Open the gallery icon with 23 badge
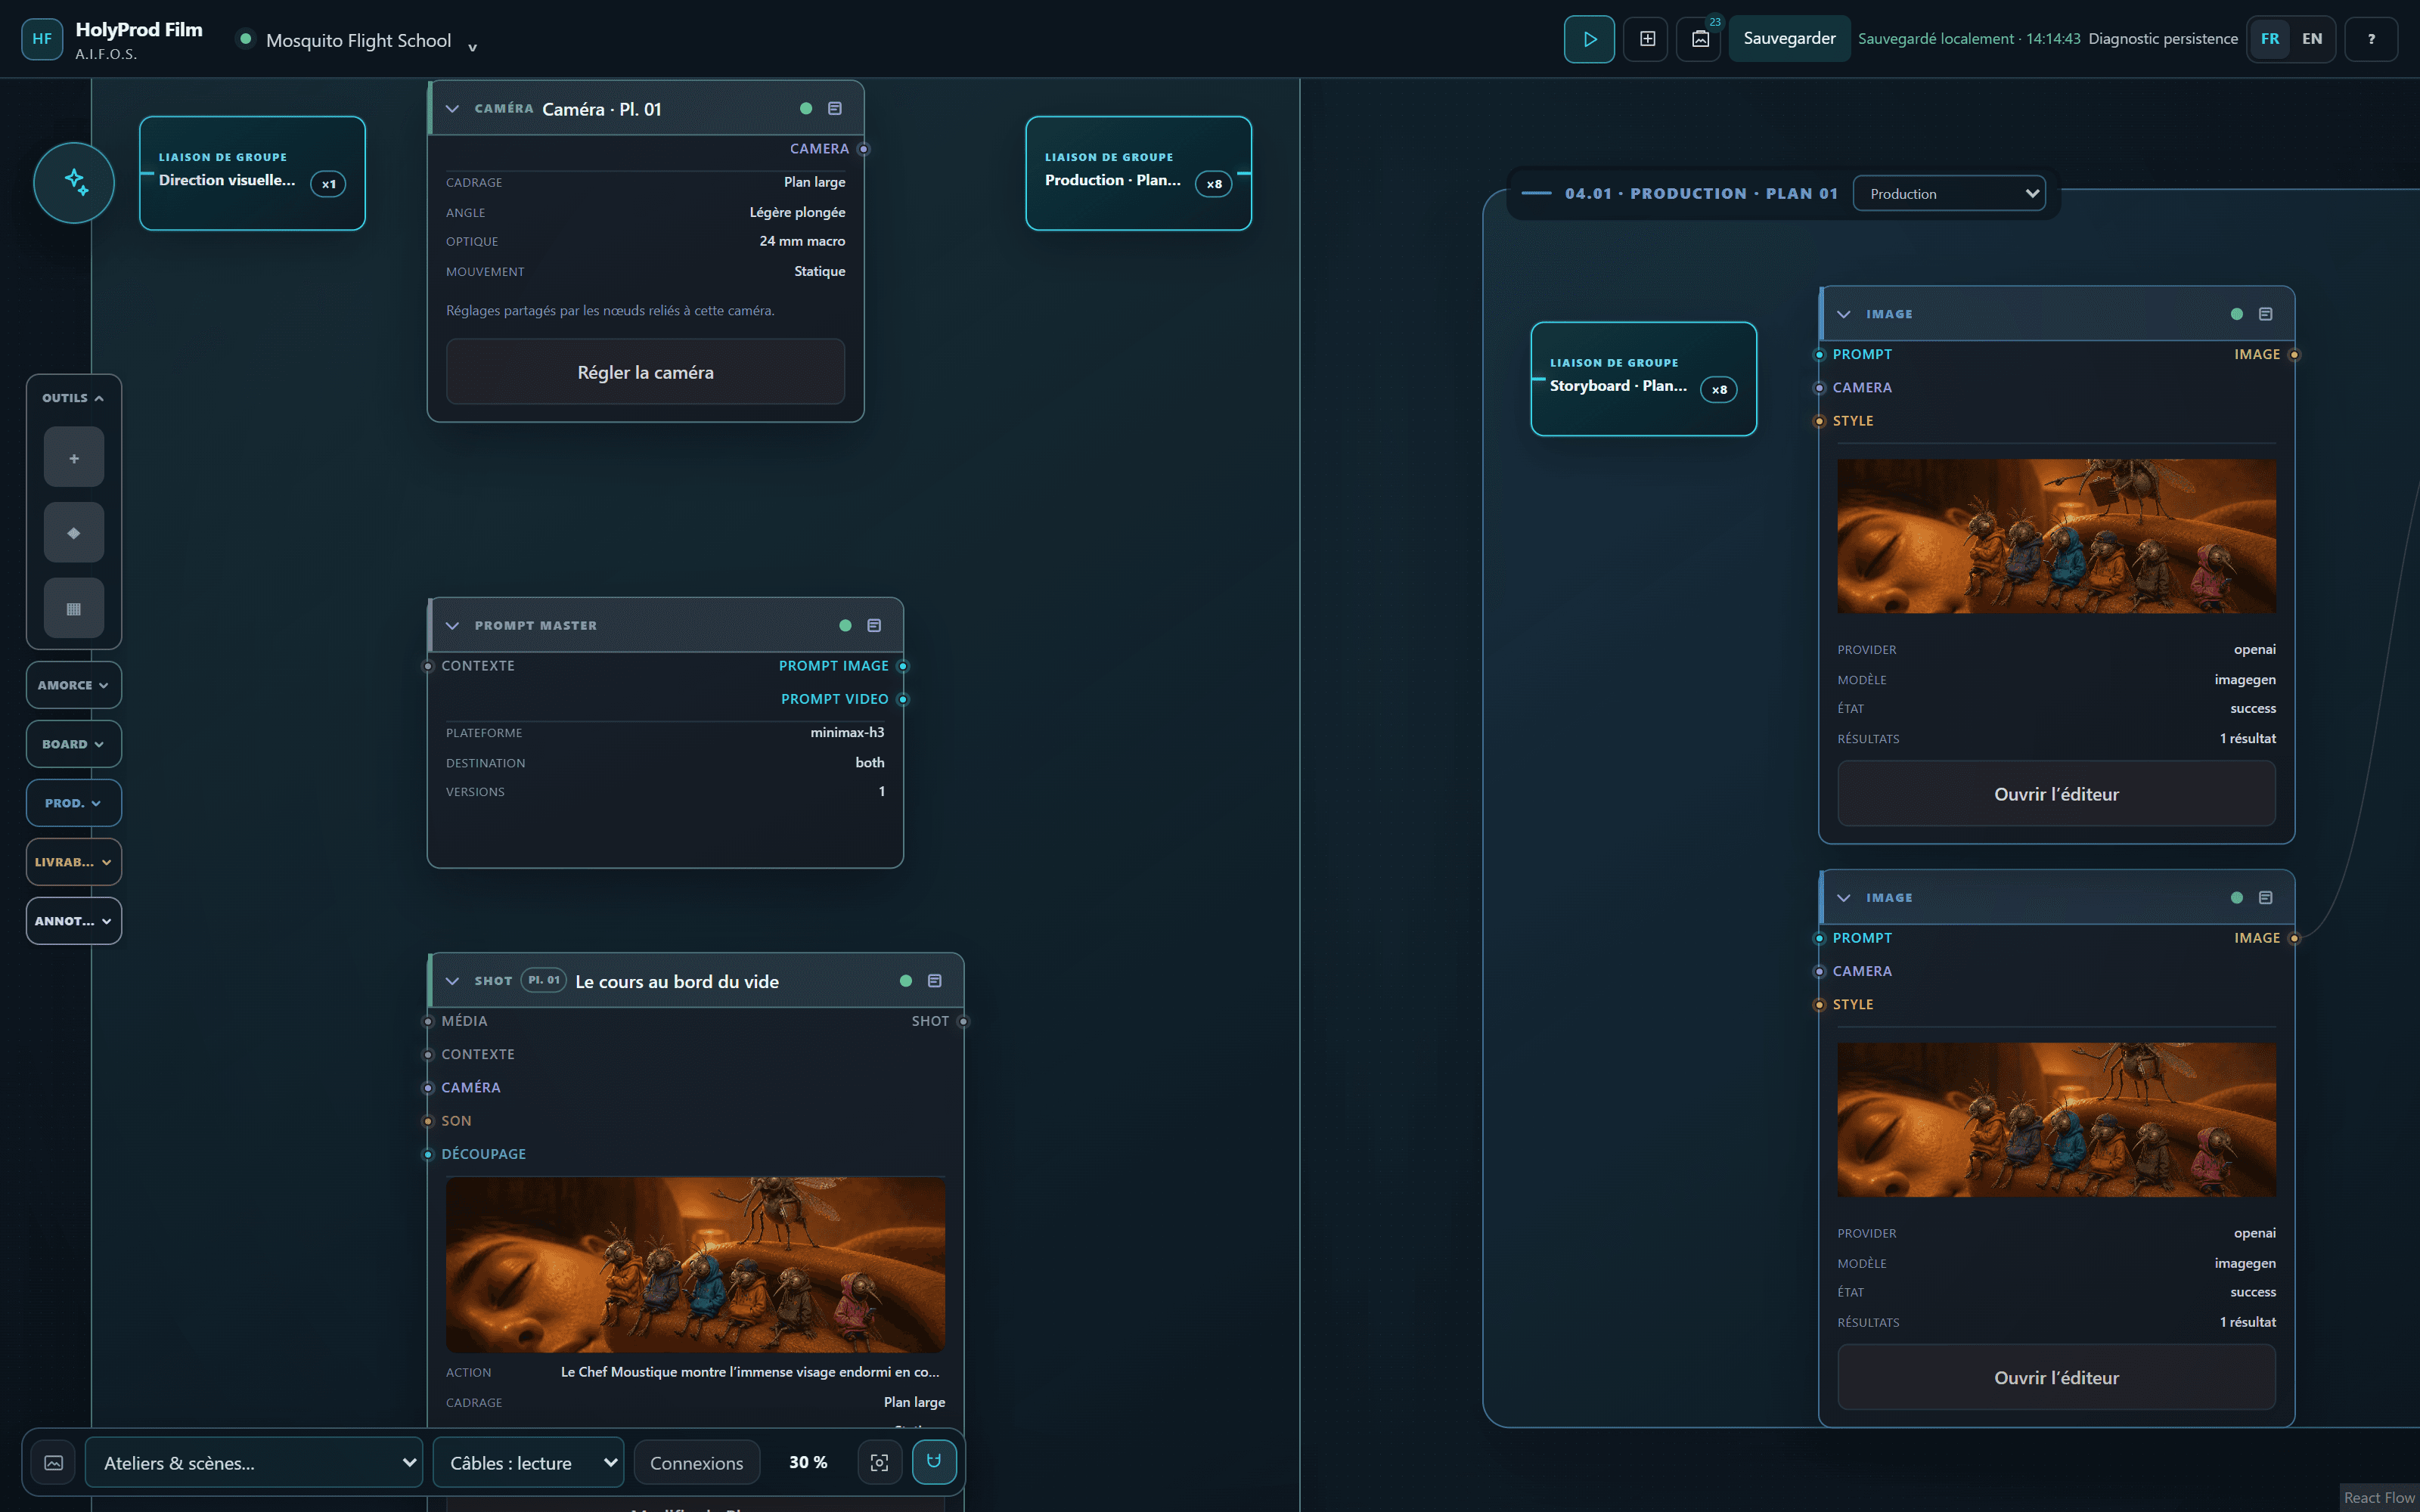Screen dimensions: 2420x1512 click(x=1699, y=39)
